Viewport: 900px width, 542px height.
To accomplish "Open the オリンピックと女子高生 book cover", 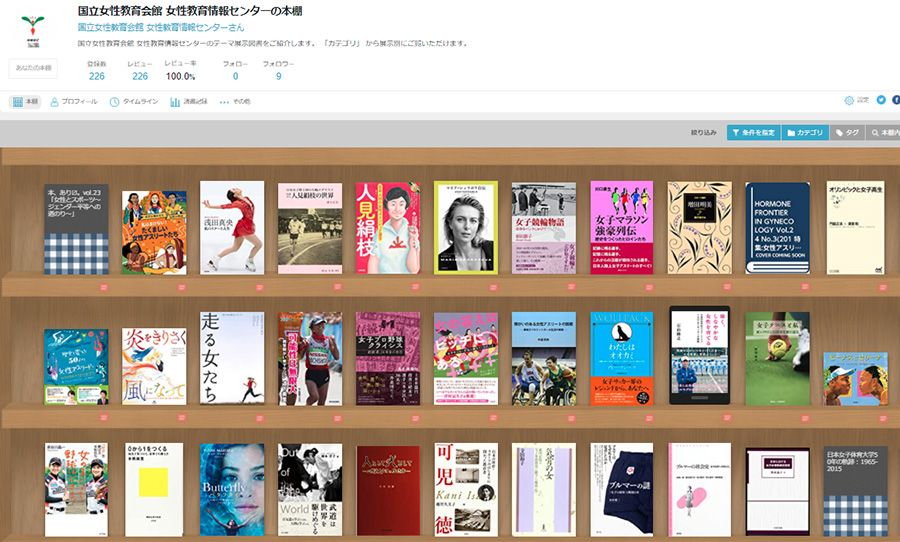I will point(855,227).
